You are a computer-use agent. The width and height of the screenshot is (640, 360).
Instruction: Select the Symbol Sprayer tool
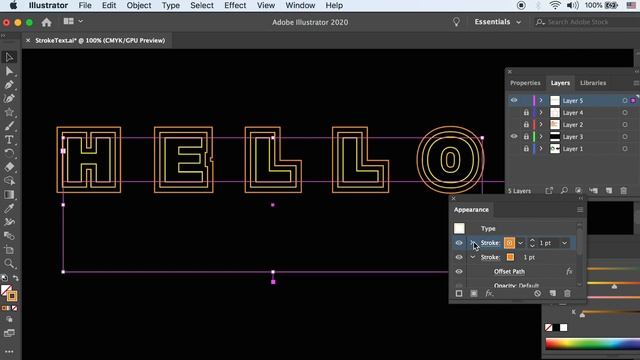point(9,222)
